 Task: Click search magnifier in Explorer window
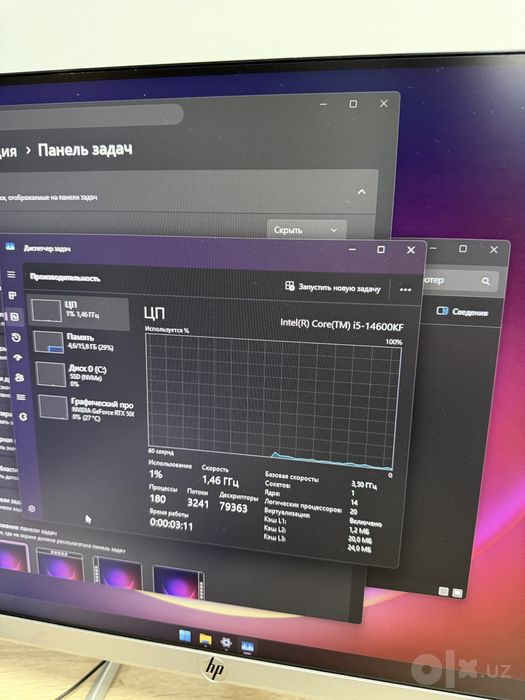[485, 281]
